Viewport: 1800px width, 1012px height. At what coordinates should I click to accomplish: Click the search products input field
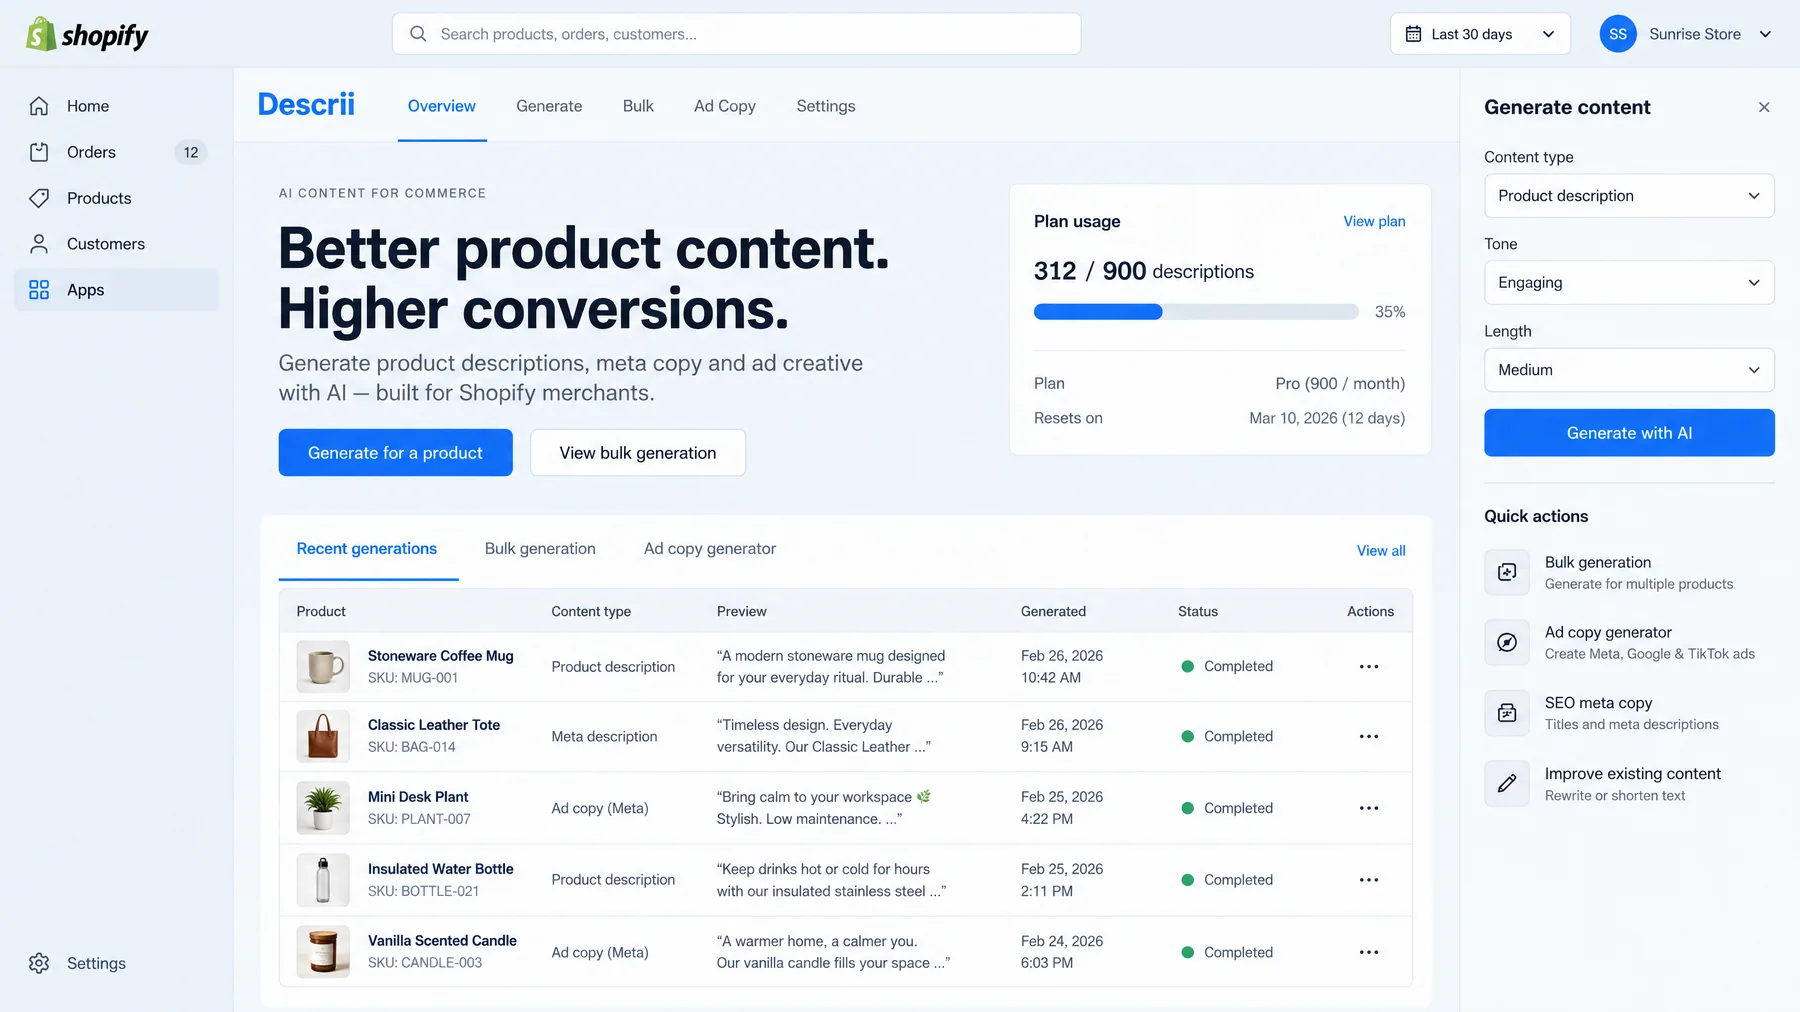[x=737, y=34]
